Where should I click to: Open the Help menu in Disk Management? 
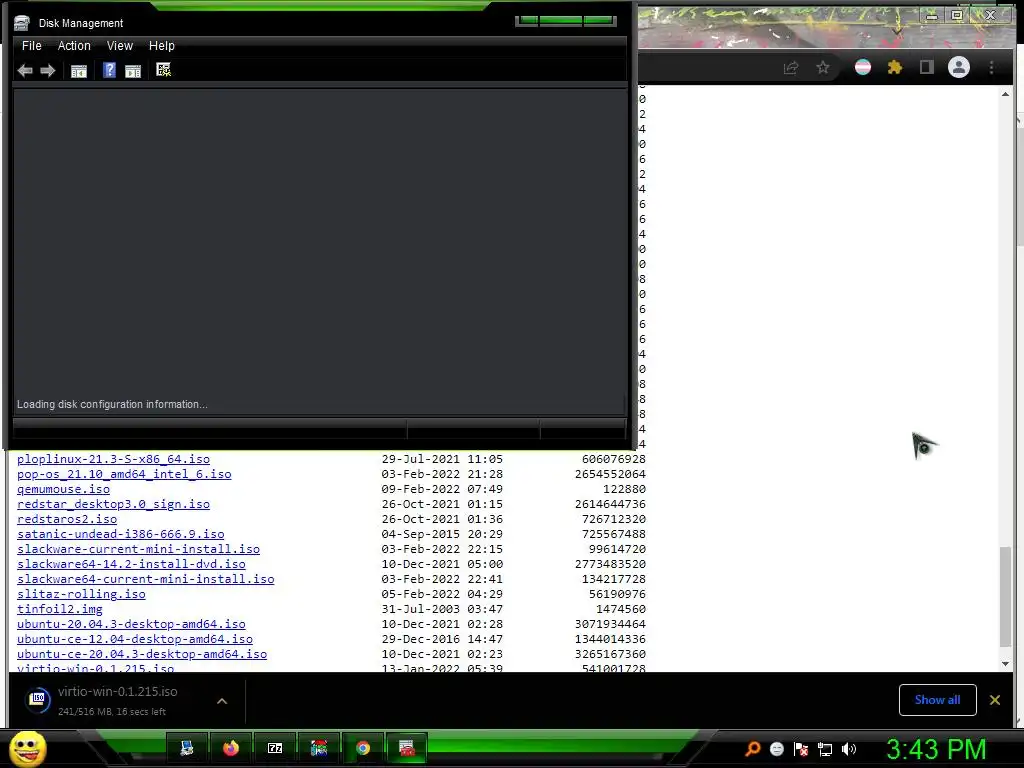click(x=161, y=46)
